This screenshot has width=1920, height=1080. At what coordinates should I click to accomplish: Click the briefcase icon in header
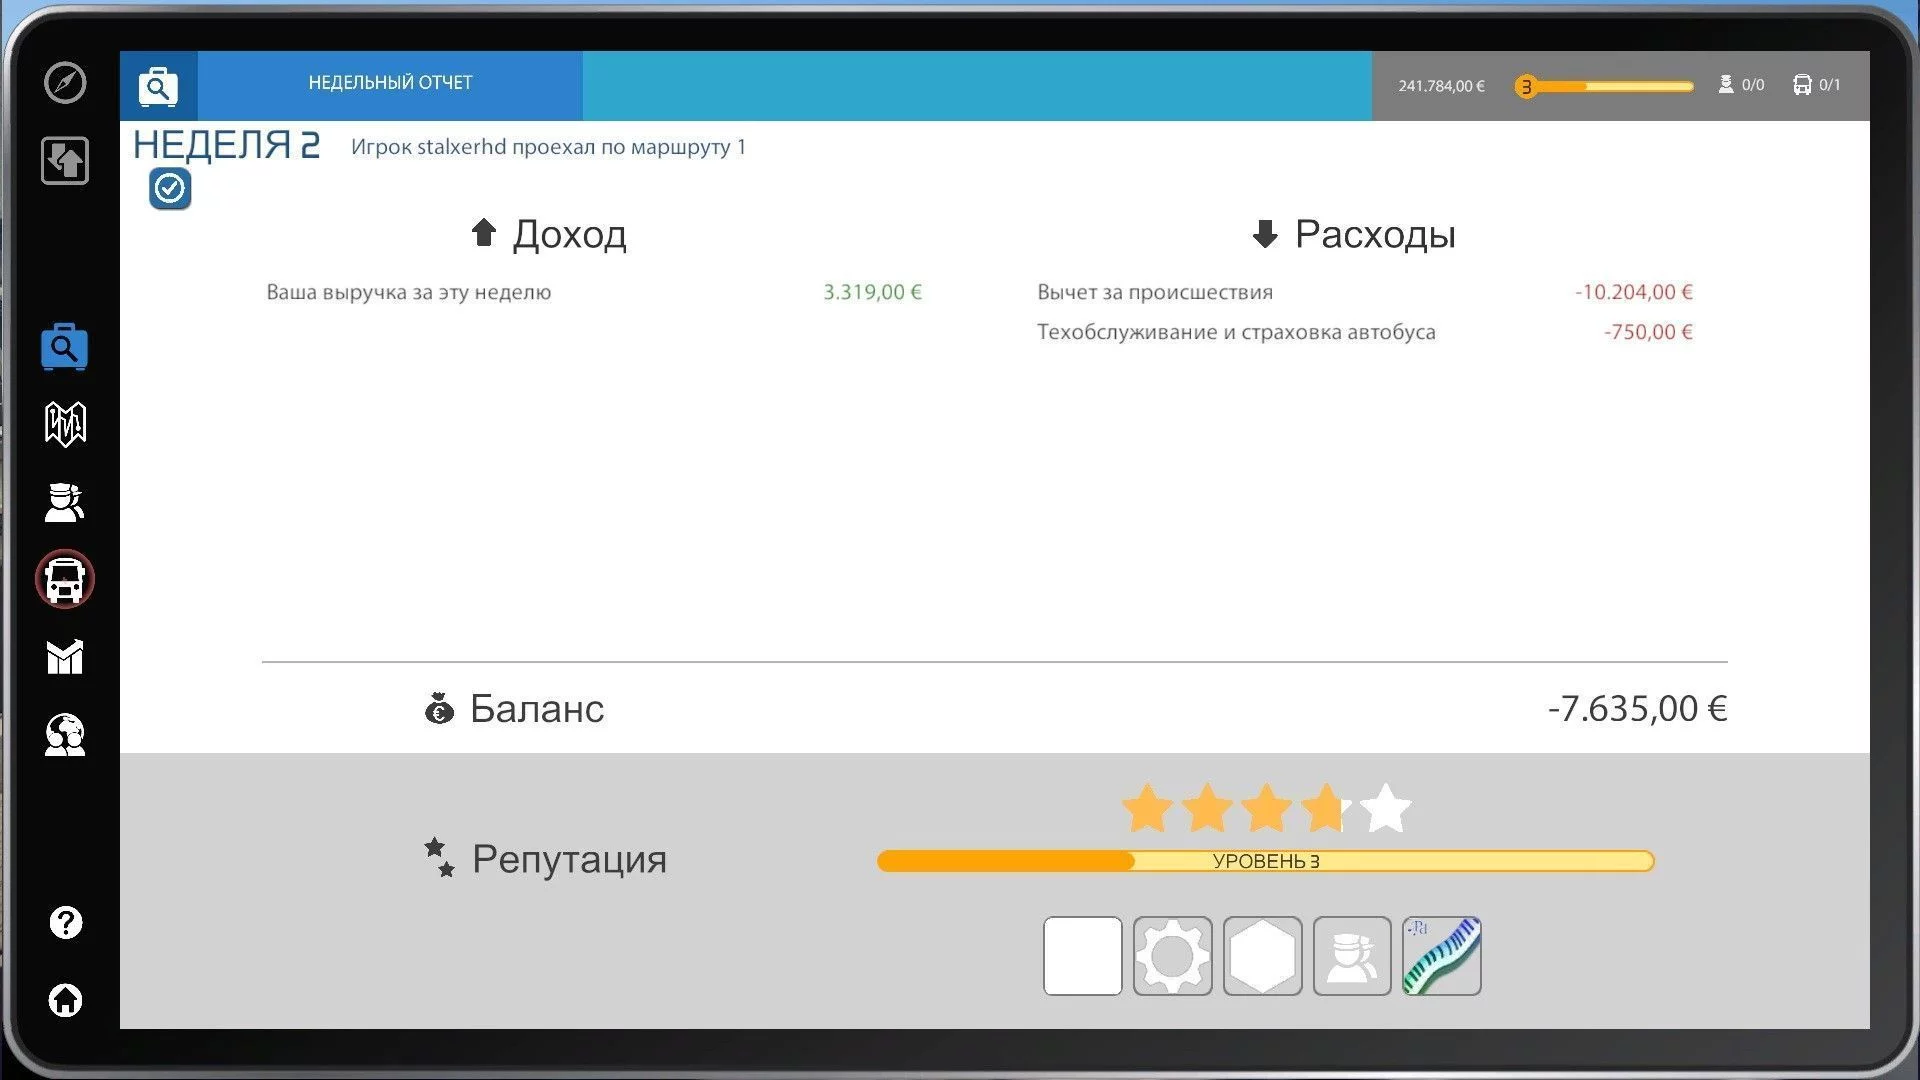[158, 86]
